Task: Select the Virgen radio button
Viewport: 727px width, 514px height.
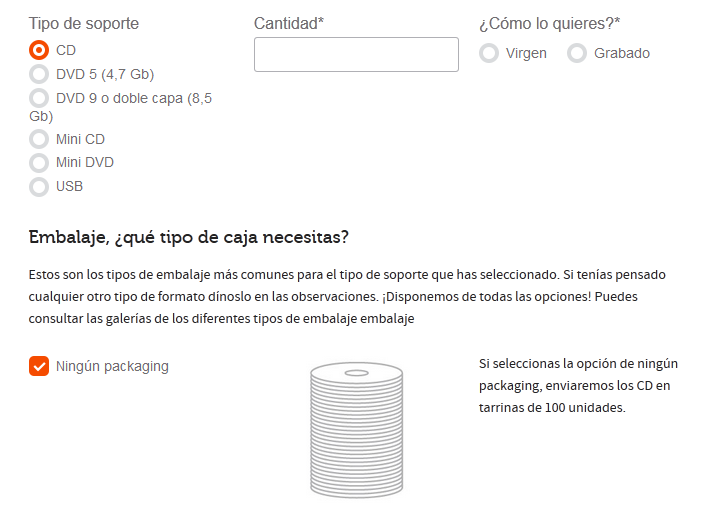Action: (489, 53)
